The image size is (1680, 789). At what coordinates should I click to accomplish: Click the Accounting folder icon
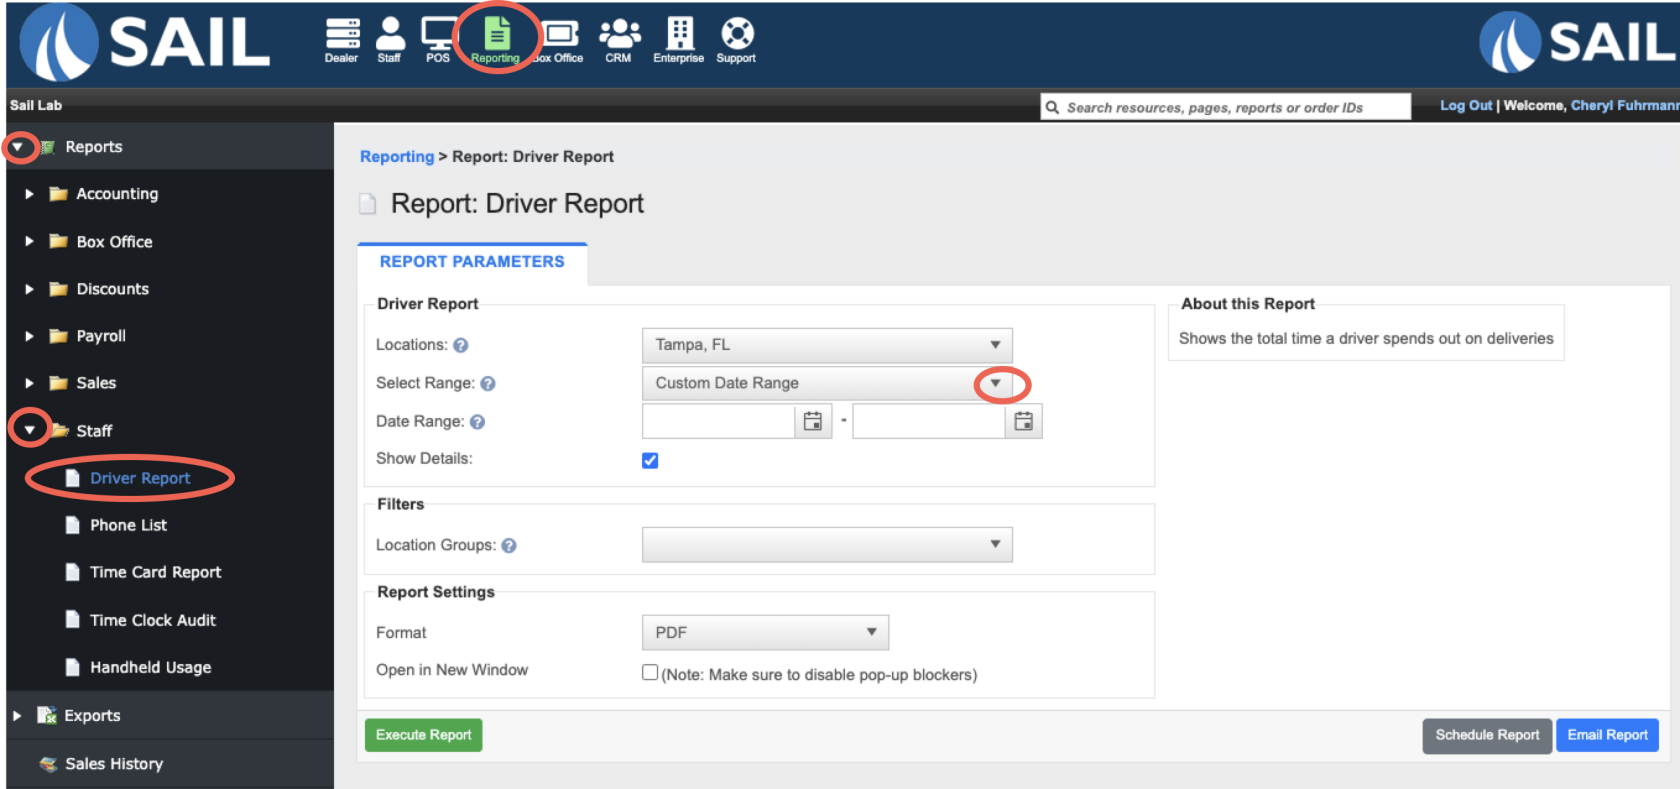59,194
